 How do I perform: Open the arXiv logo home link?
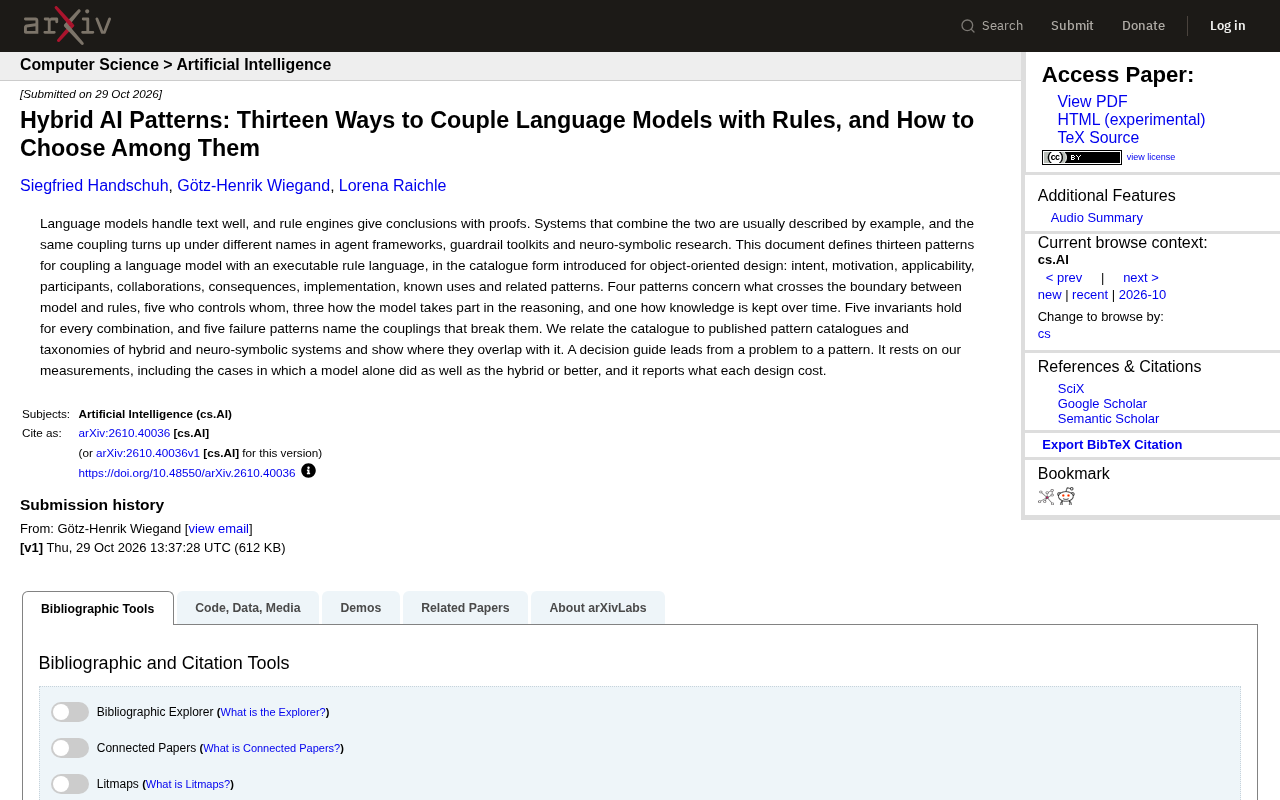[67, 26]
